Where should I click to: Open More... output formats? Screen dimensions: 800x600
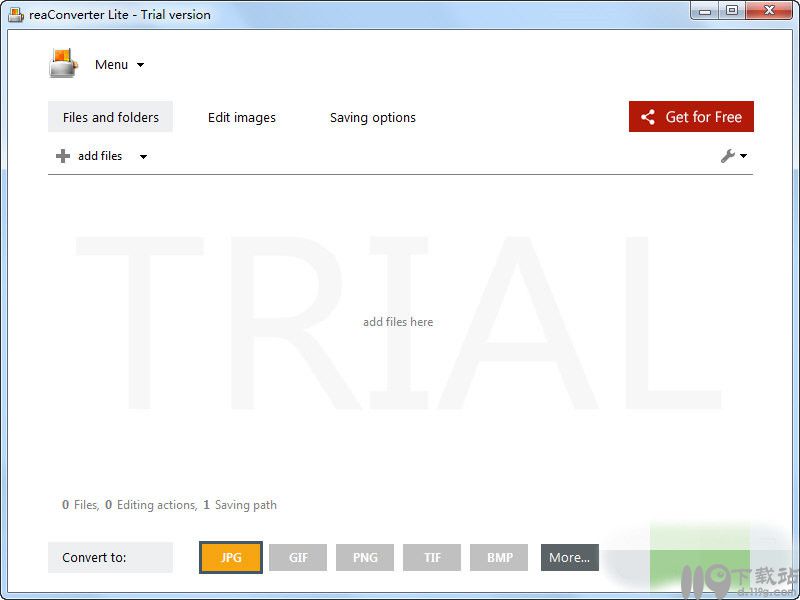(570, 557)
